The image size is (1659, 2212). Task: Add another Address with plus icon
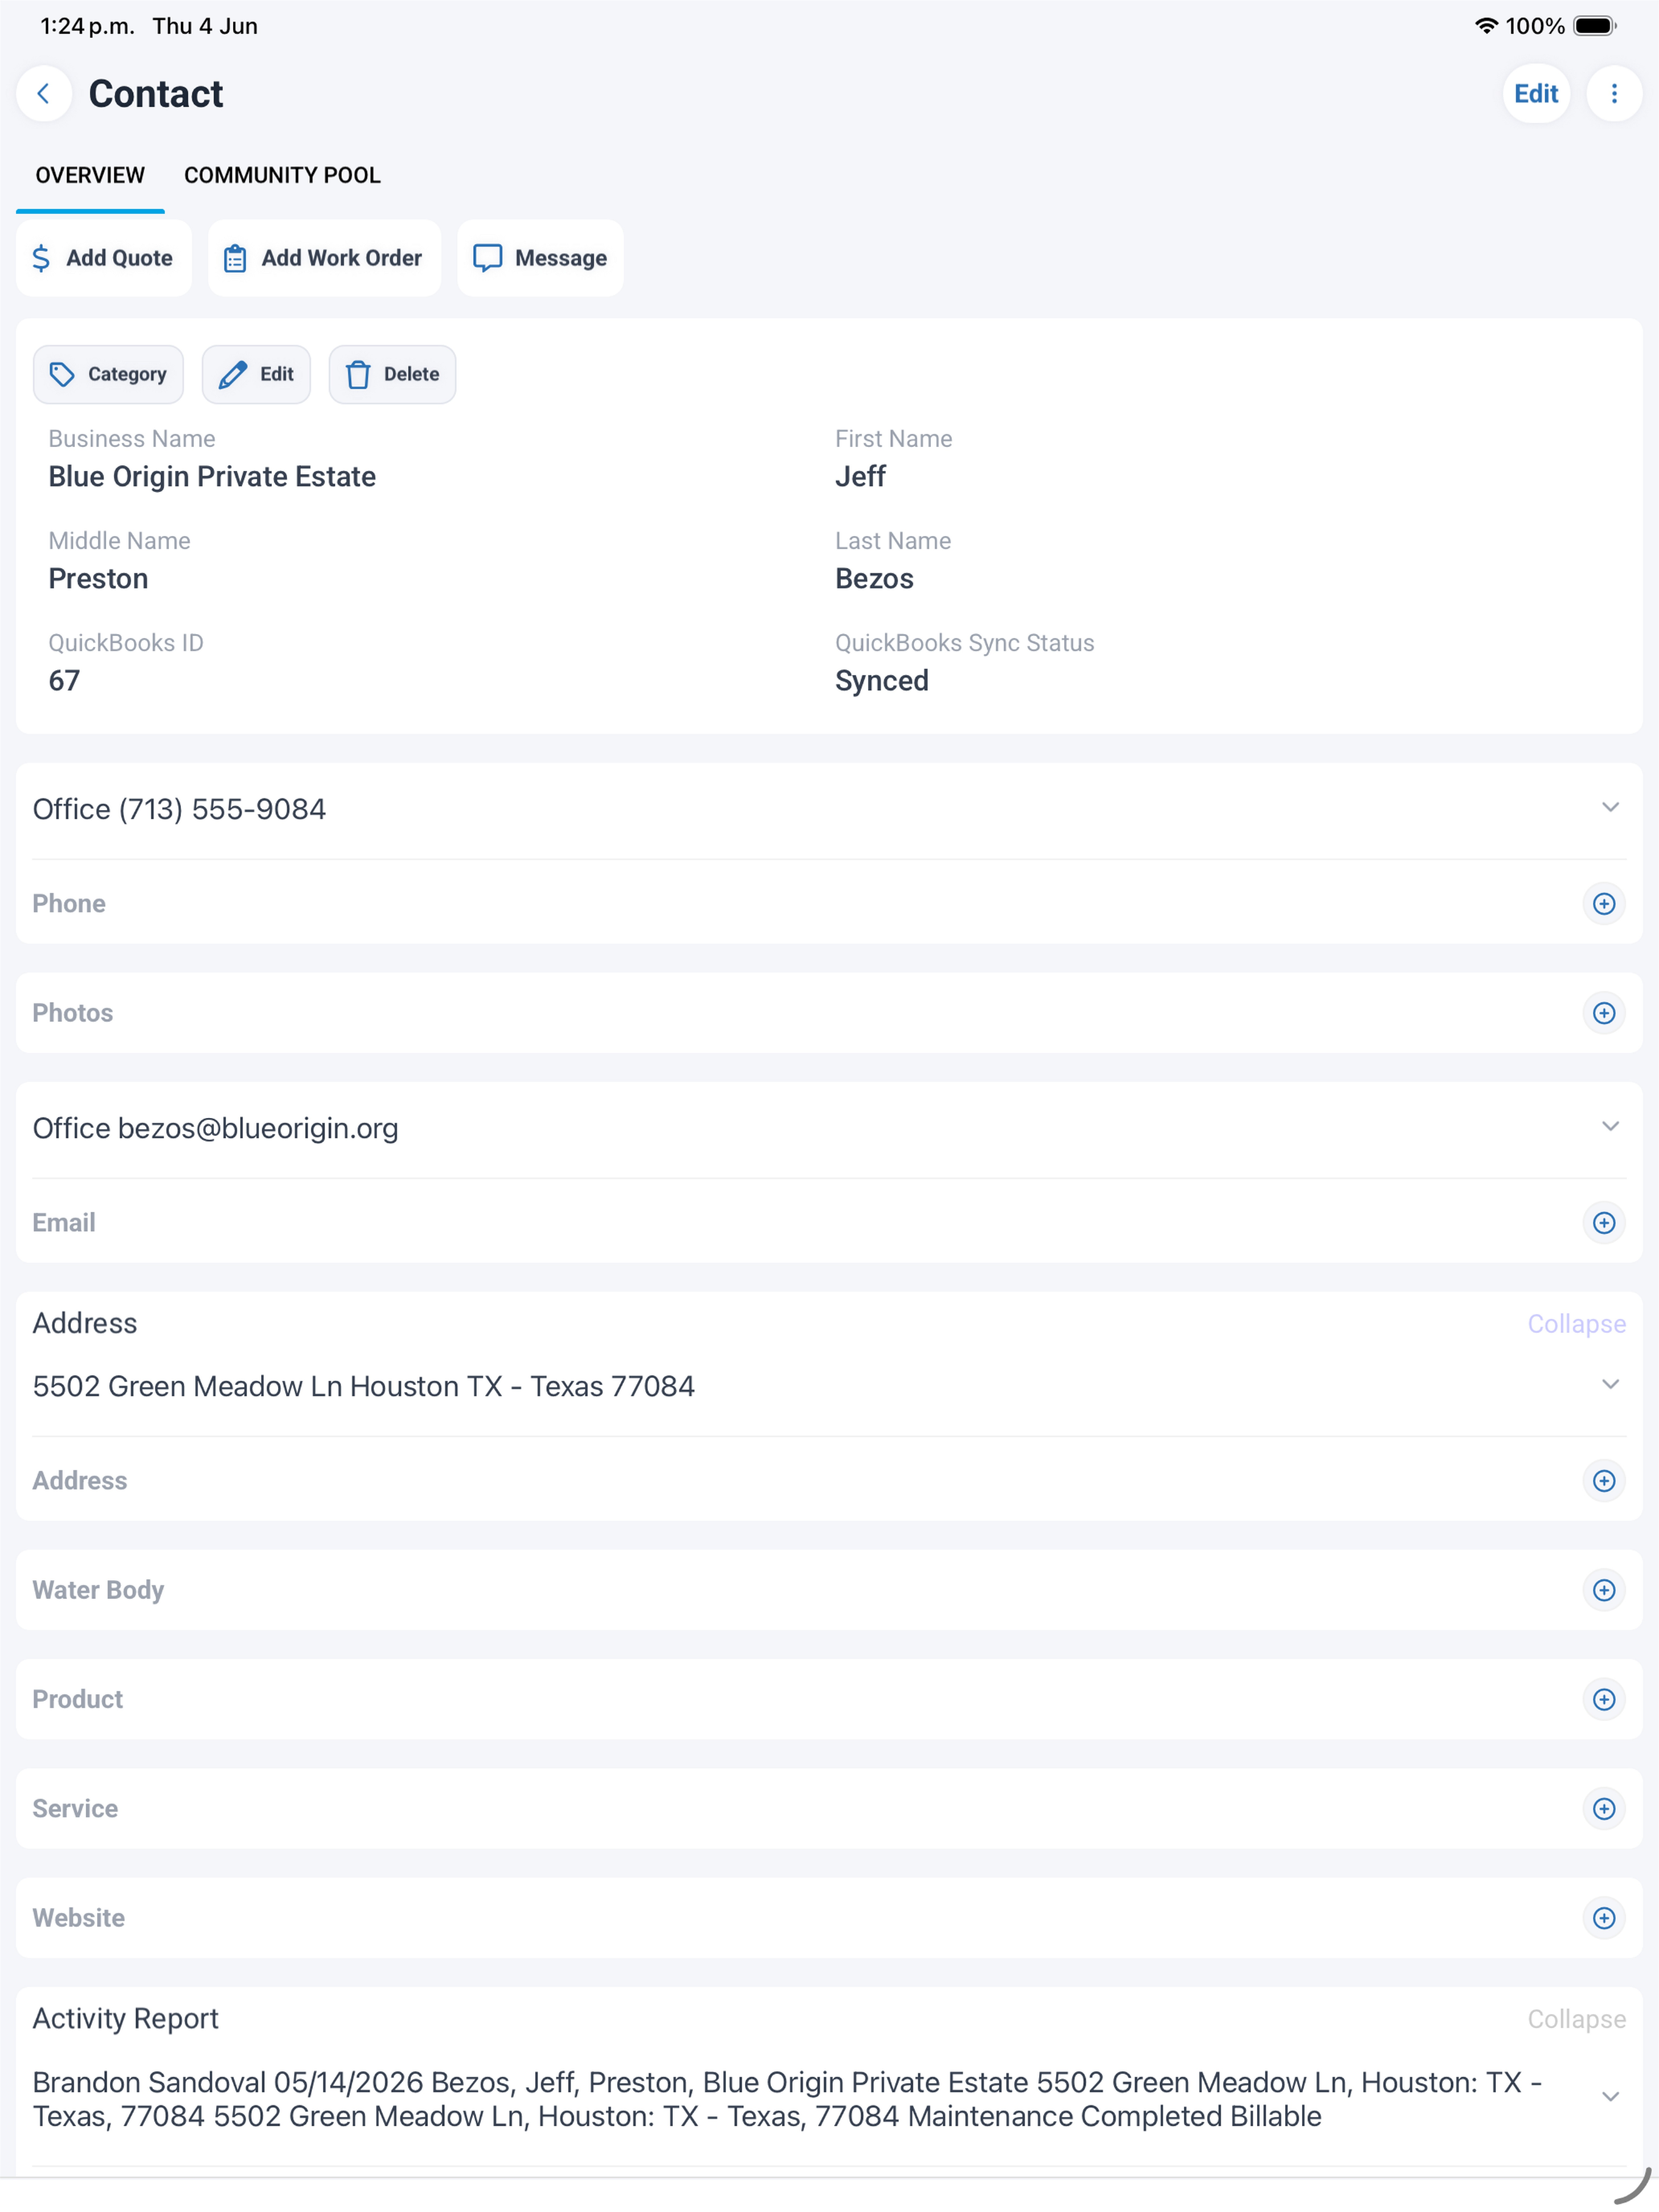tap(1604, 1481)
